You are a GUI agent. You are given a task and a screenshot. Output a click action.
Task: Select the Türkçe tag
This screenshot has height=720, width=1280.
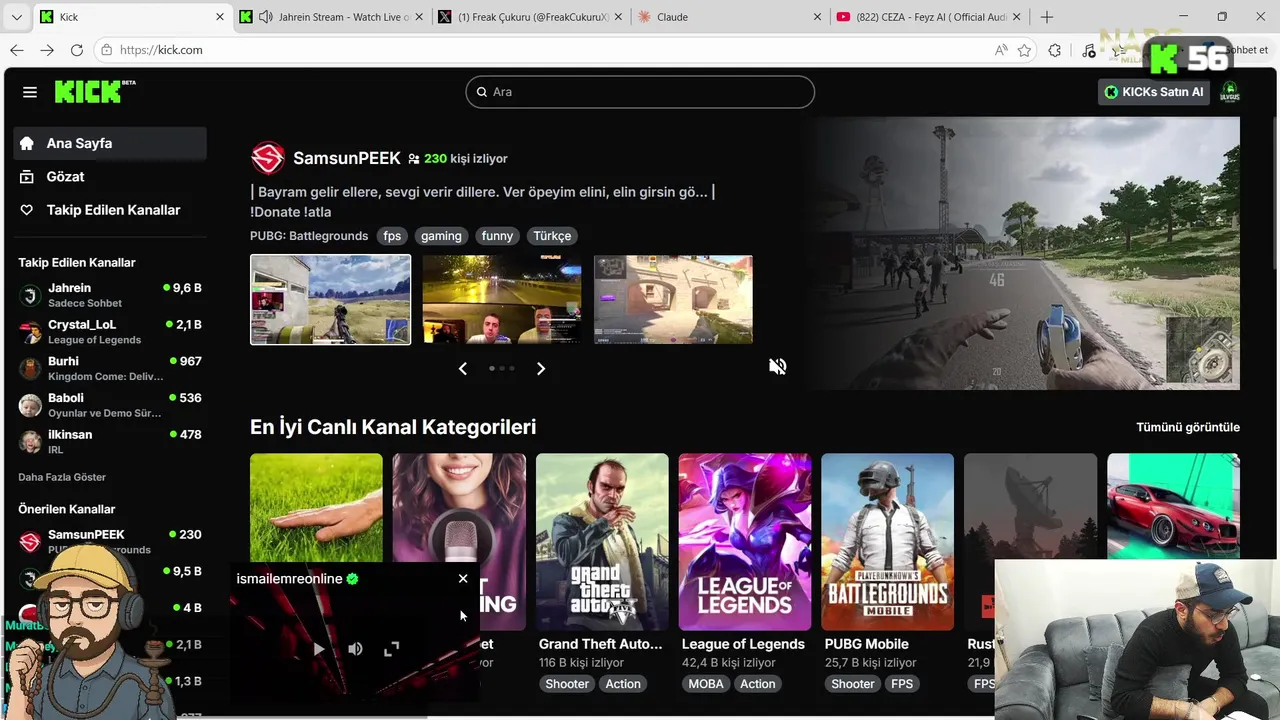552,236
